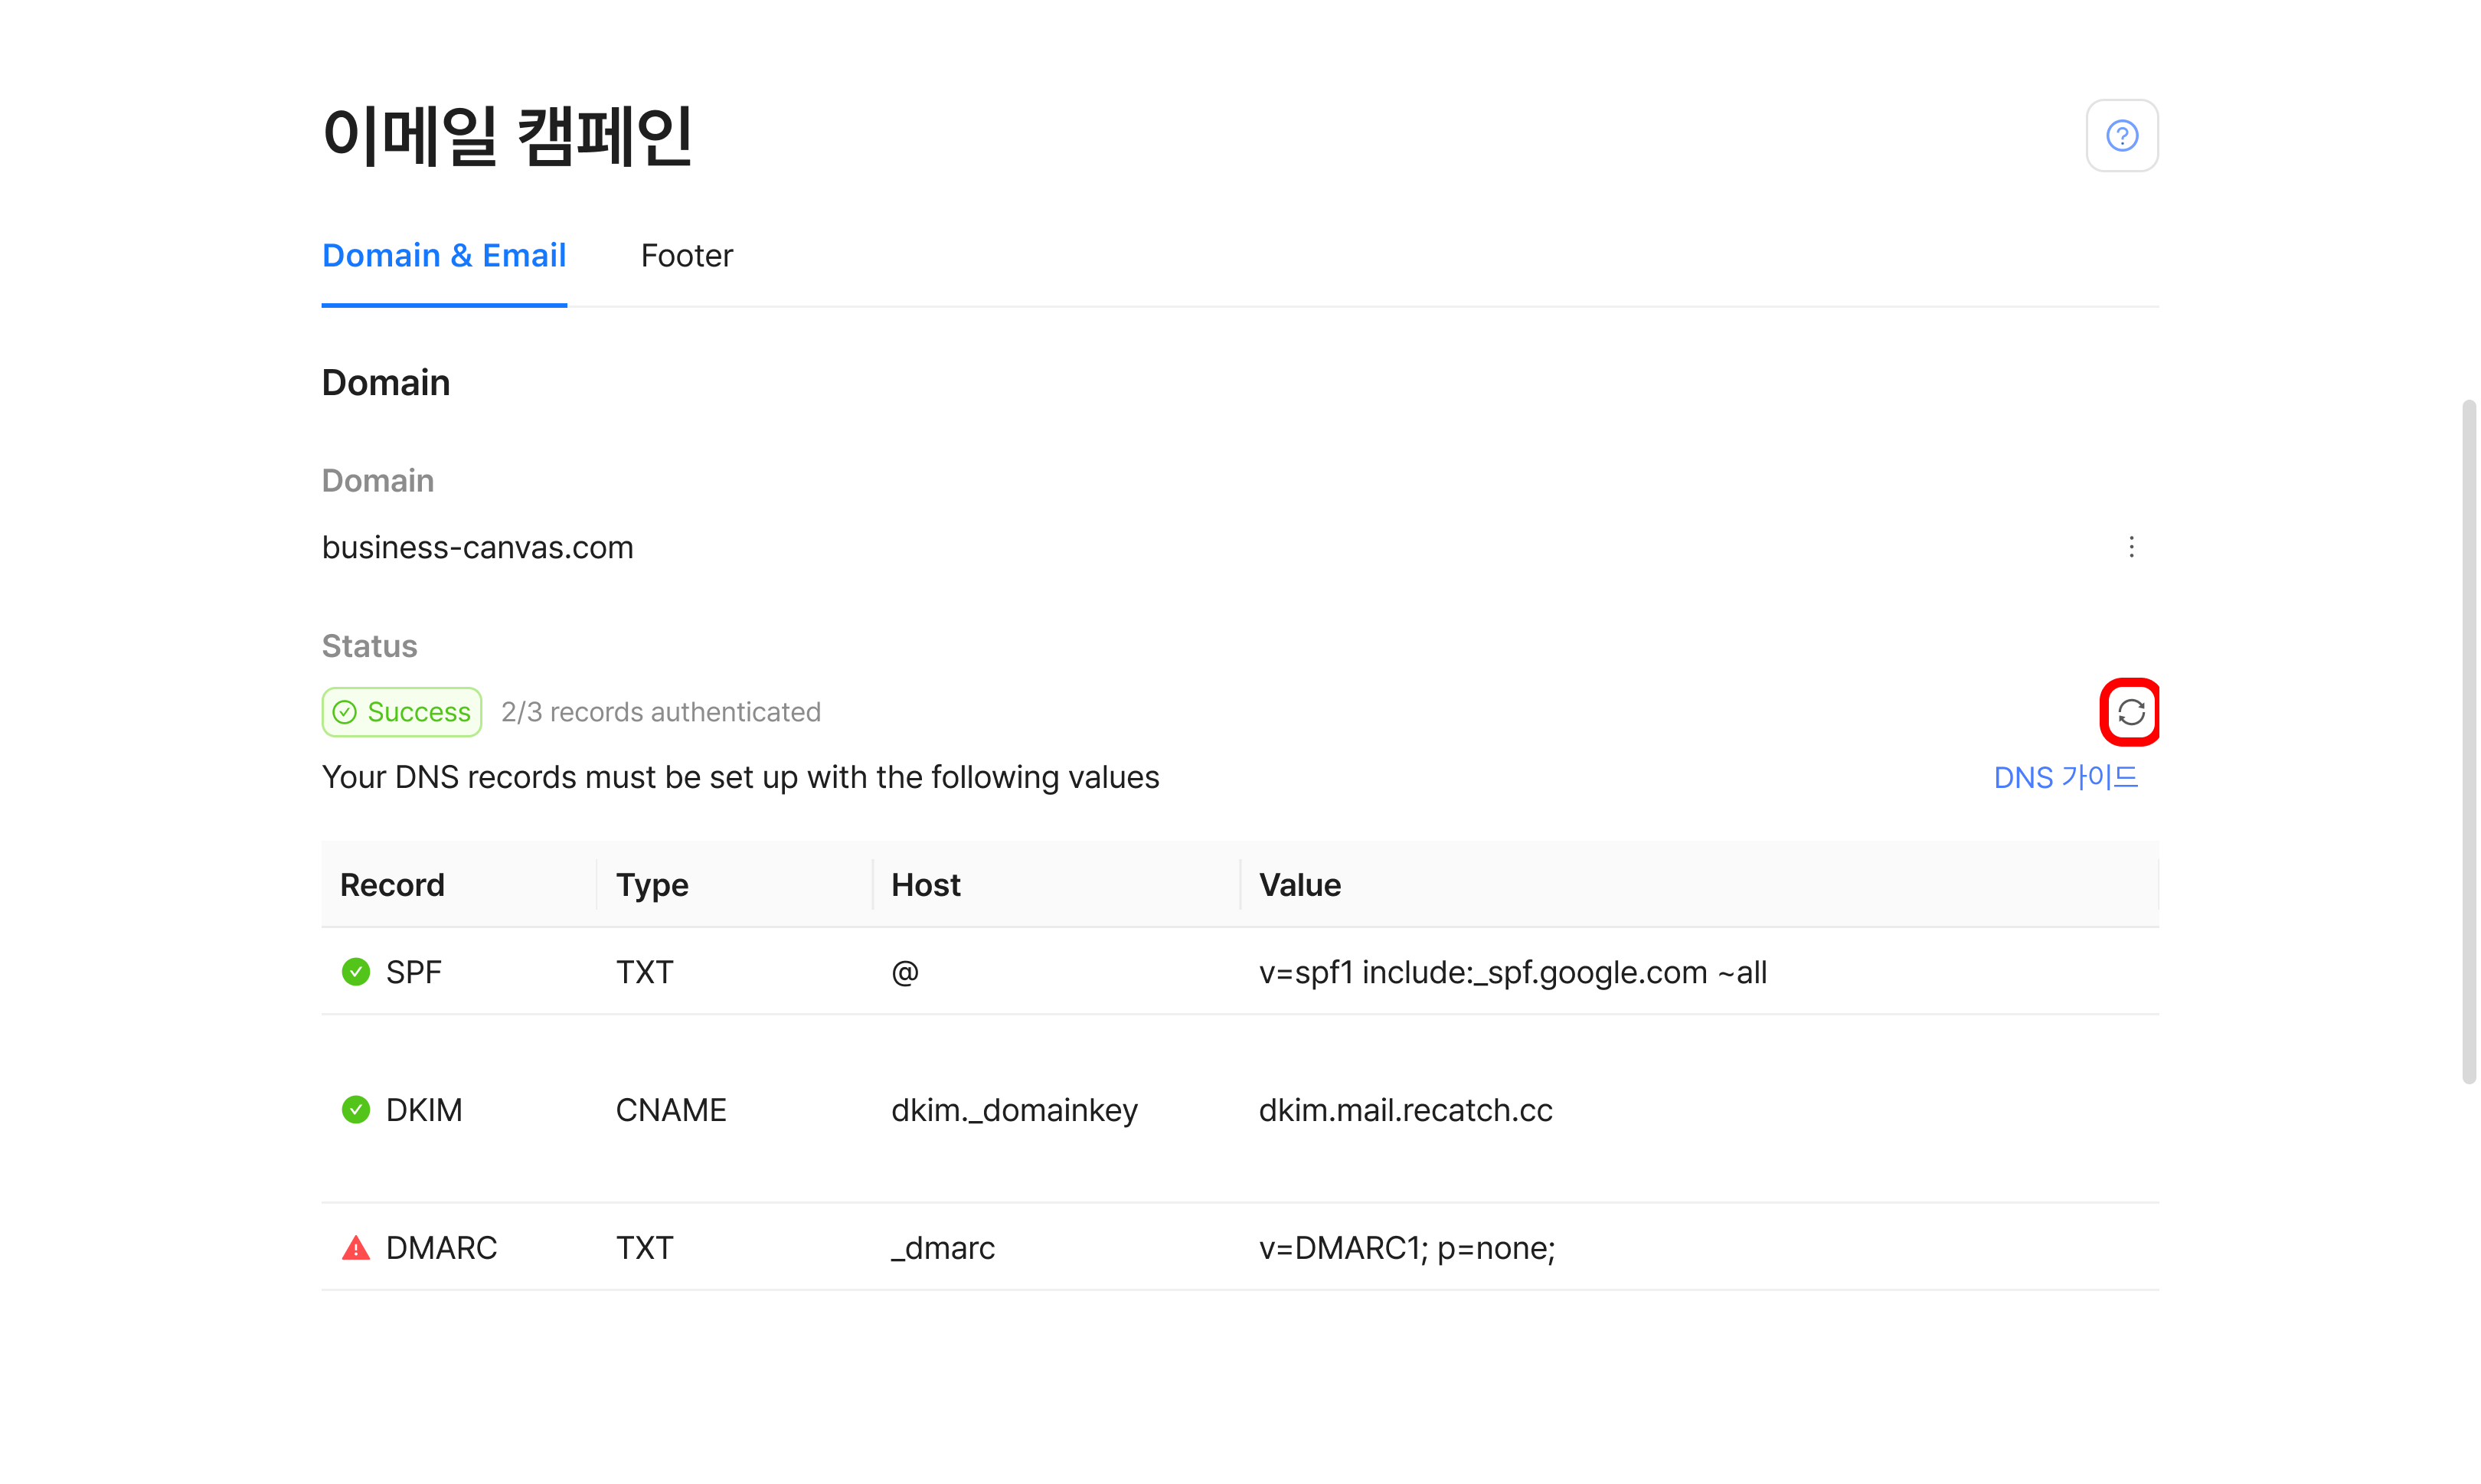This screenshot has width=2481, height=1484.
Task: Click the DMARC value v=DMARC1; p=none;
Action: [1406, 1248]
